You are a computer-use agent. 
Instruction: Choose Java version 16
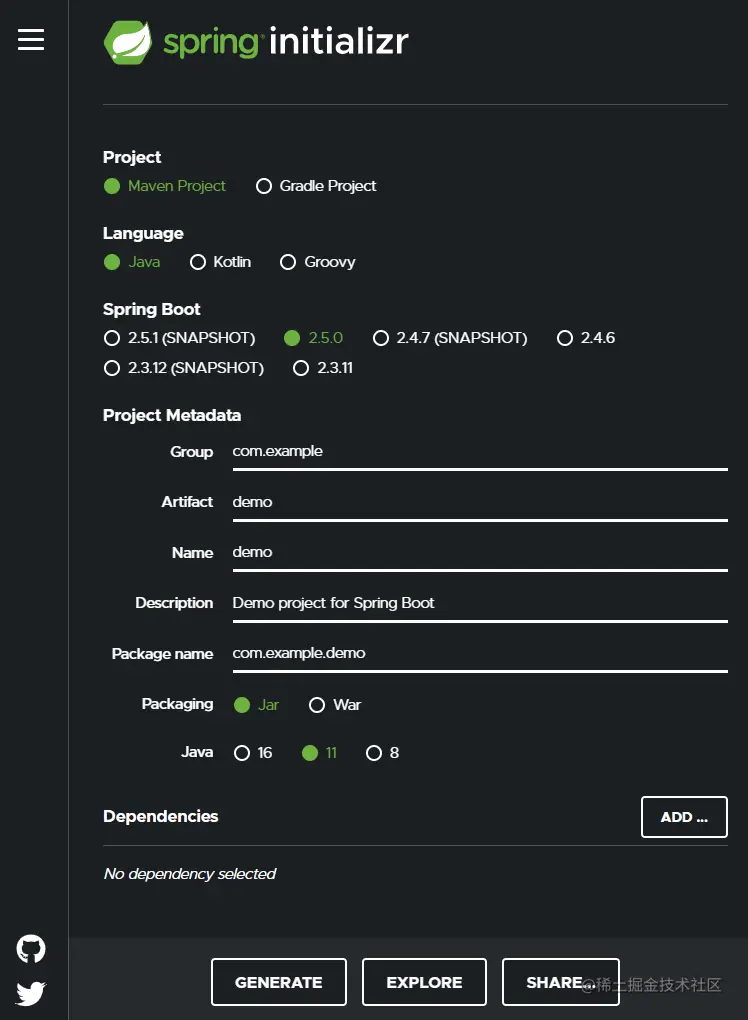pyautogui.click(x=253, y=753)
